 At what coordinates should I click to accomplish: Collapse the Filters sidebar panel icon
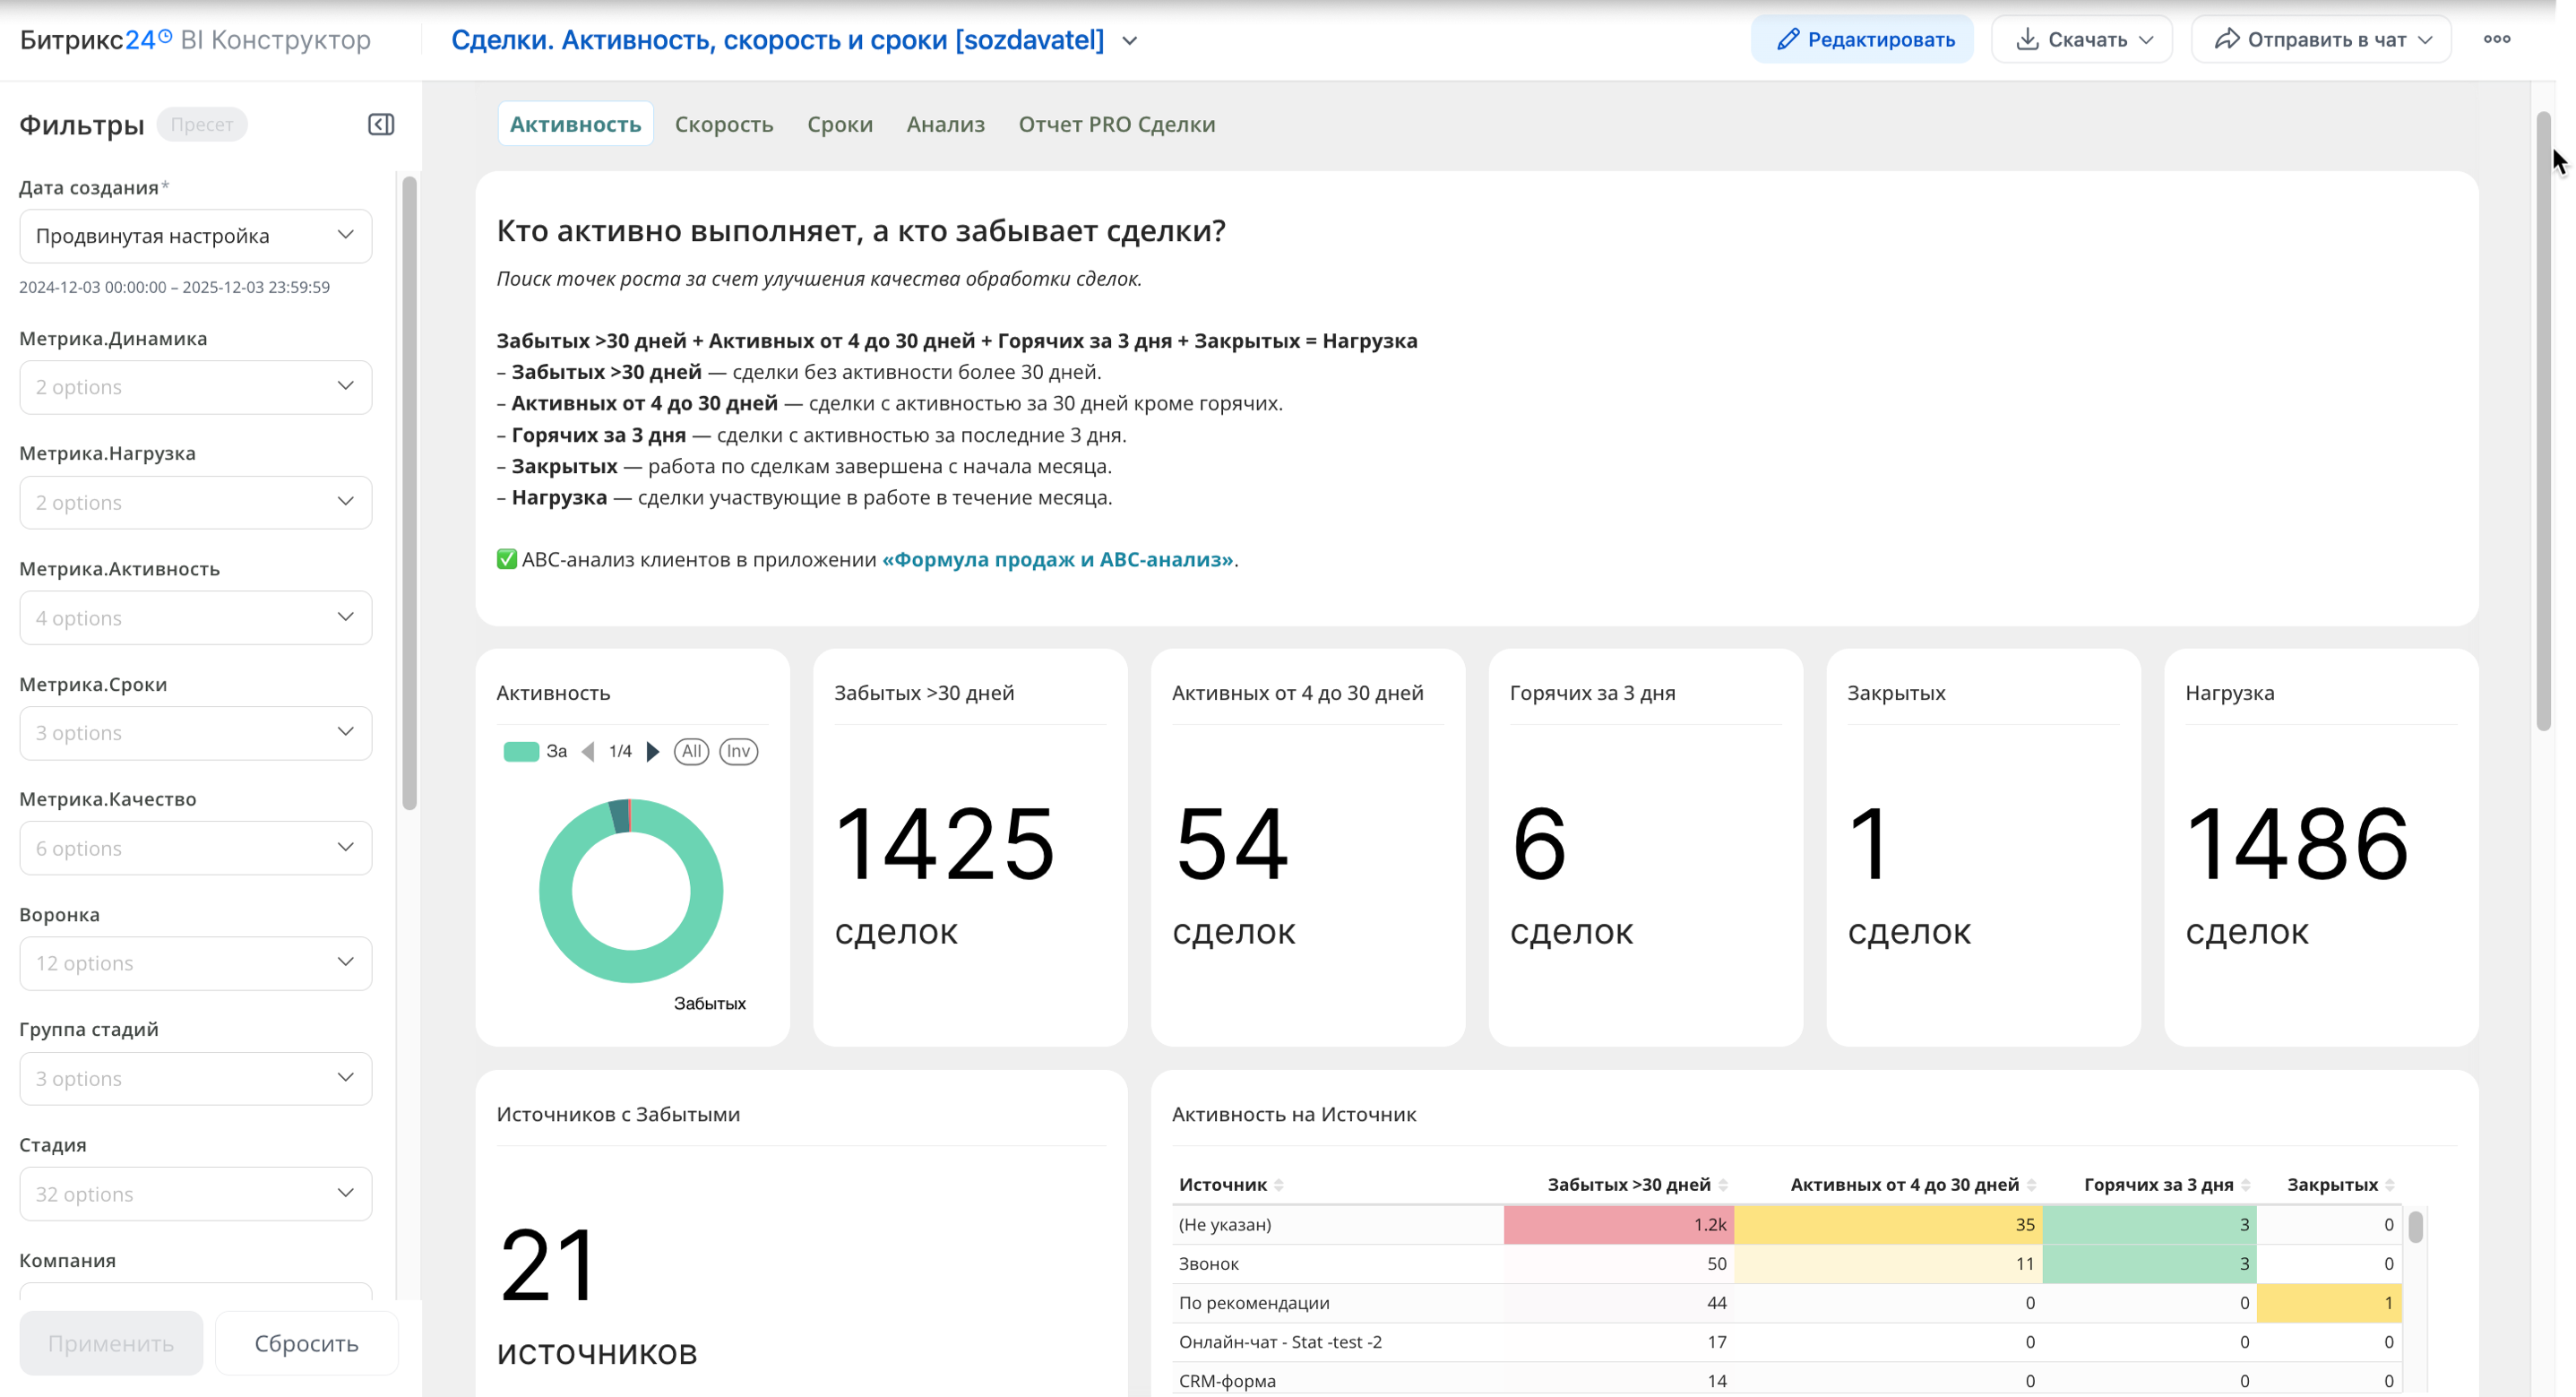(381, 124)
